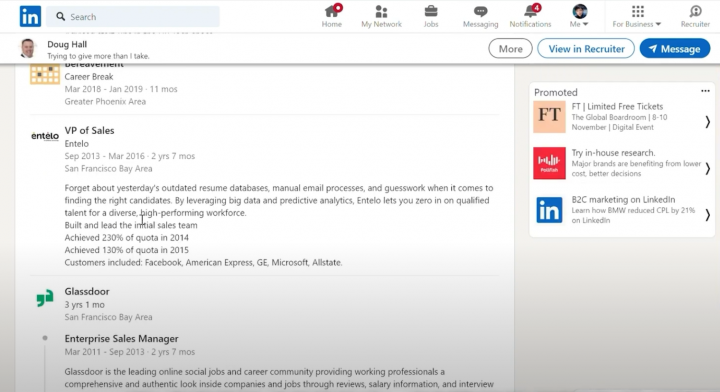This screenshot has height=392, width=720.
Task: Open the More actions dropdown button
Action: point(510,49)
